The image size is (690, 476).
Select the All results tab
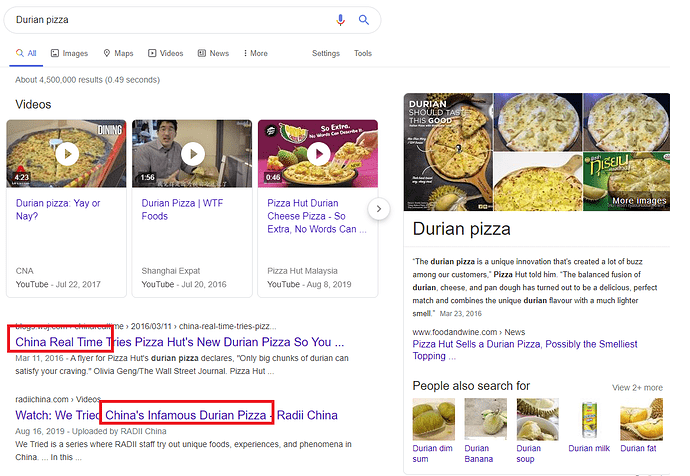(x=26, y=53)
